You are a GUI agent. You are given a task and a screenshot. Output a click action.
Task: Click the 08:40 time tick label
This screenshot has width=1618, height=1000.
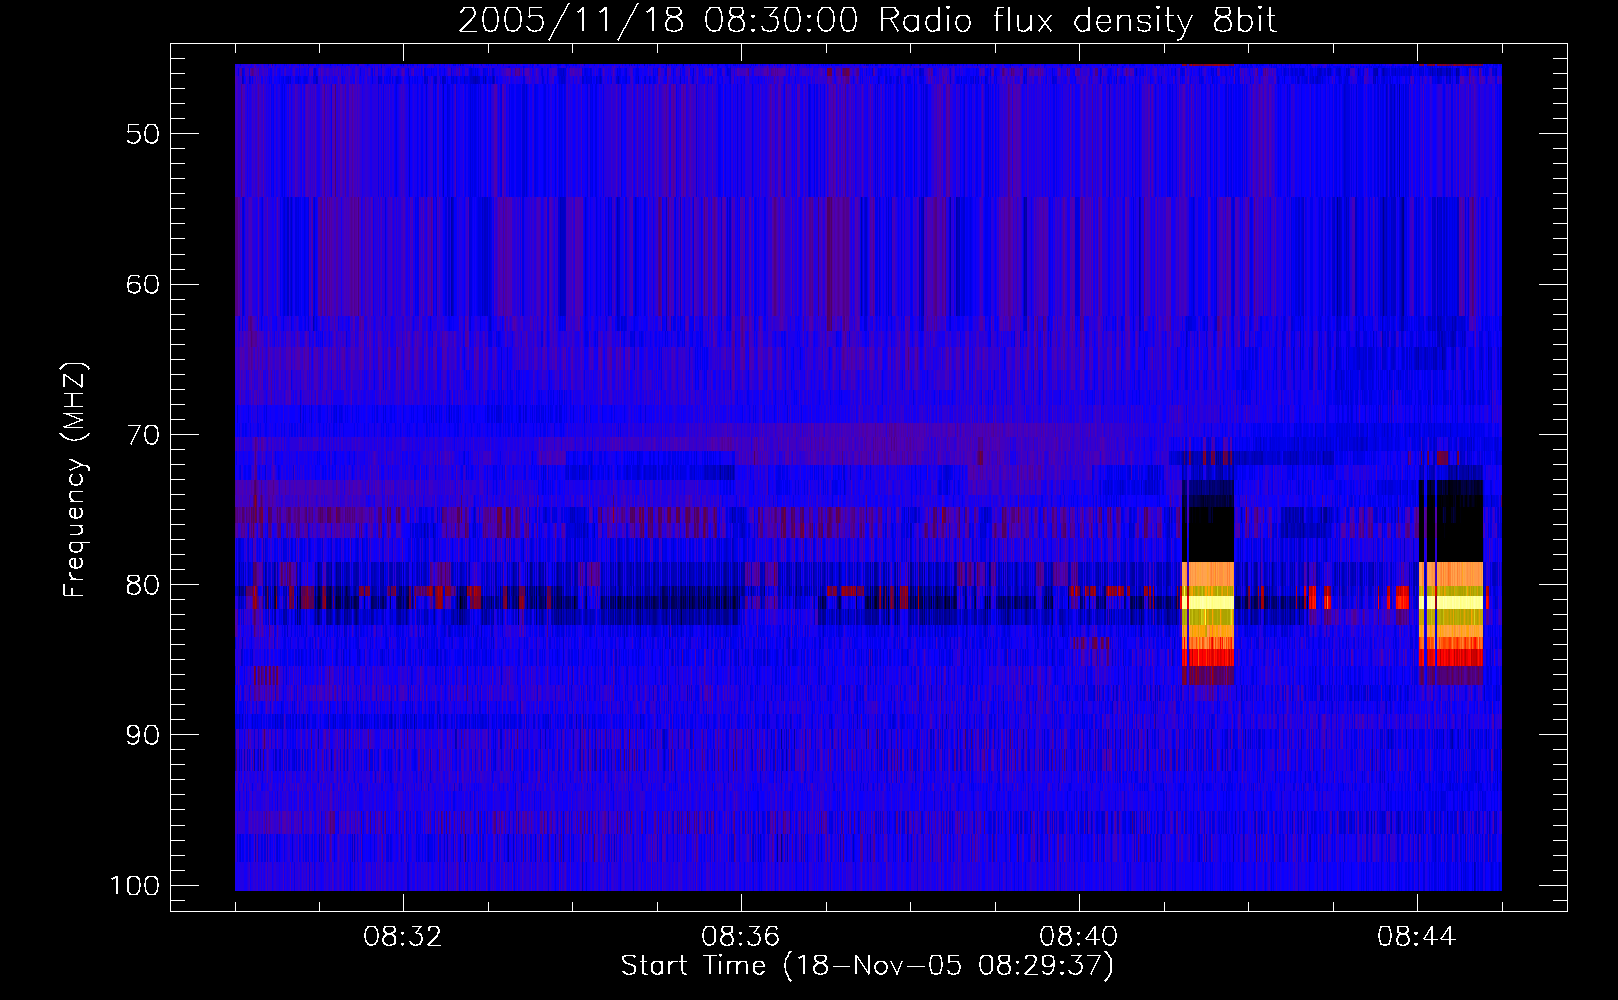[1079, 937]
